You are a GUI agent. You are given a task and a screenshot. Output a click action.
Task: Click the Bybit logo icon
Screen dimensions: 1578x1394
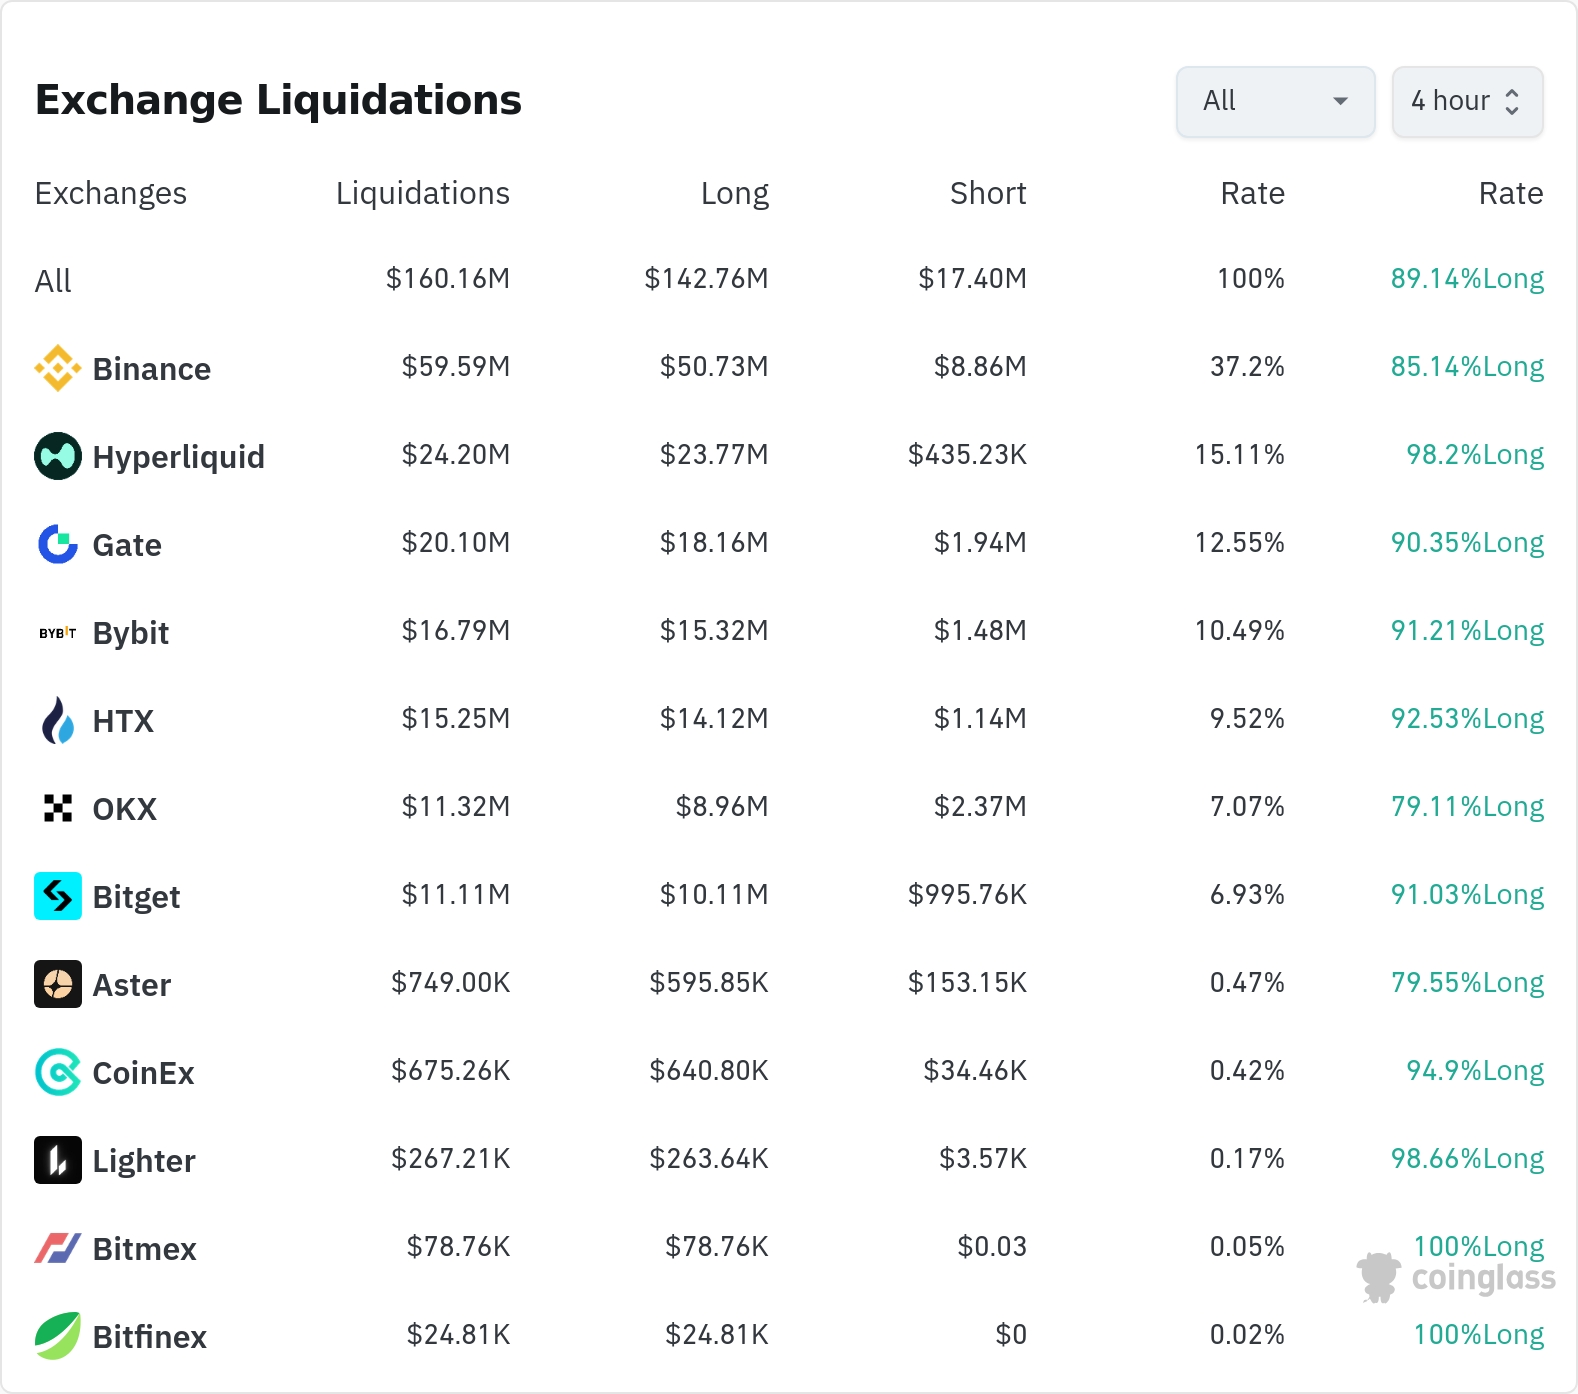point(58,632)
